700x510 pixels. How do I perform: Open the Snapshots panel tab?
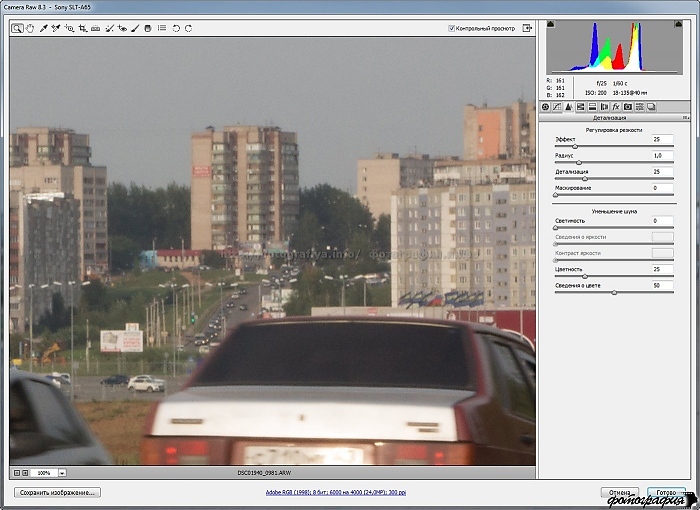pyautogui.click(x=651, y=107)
